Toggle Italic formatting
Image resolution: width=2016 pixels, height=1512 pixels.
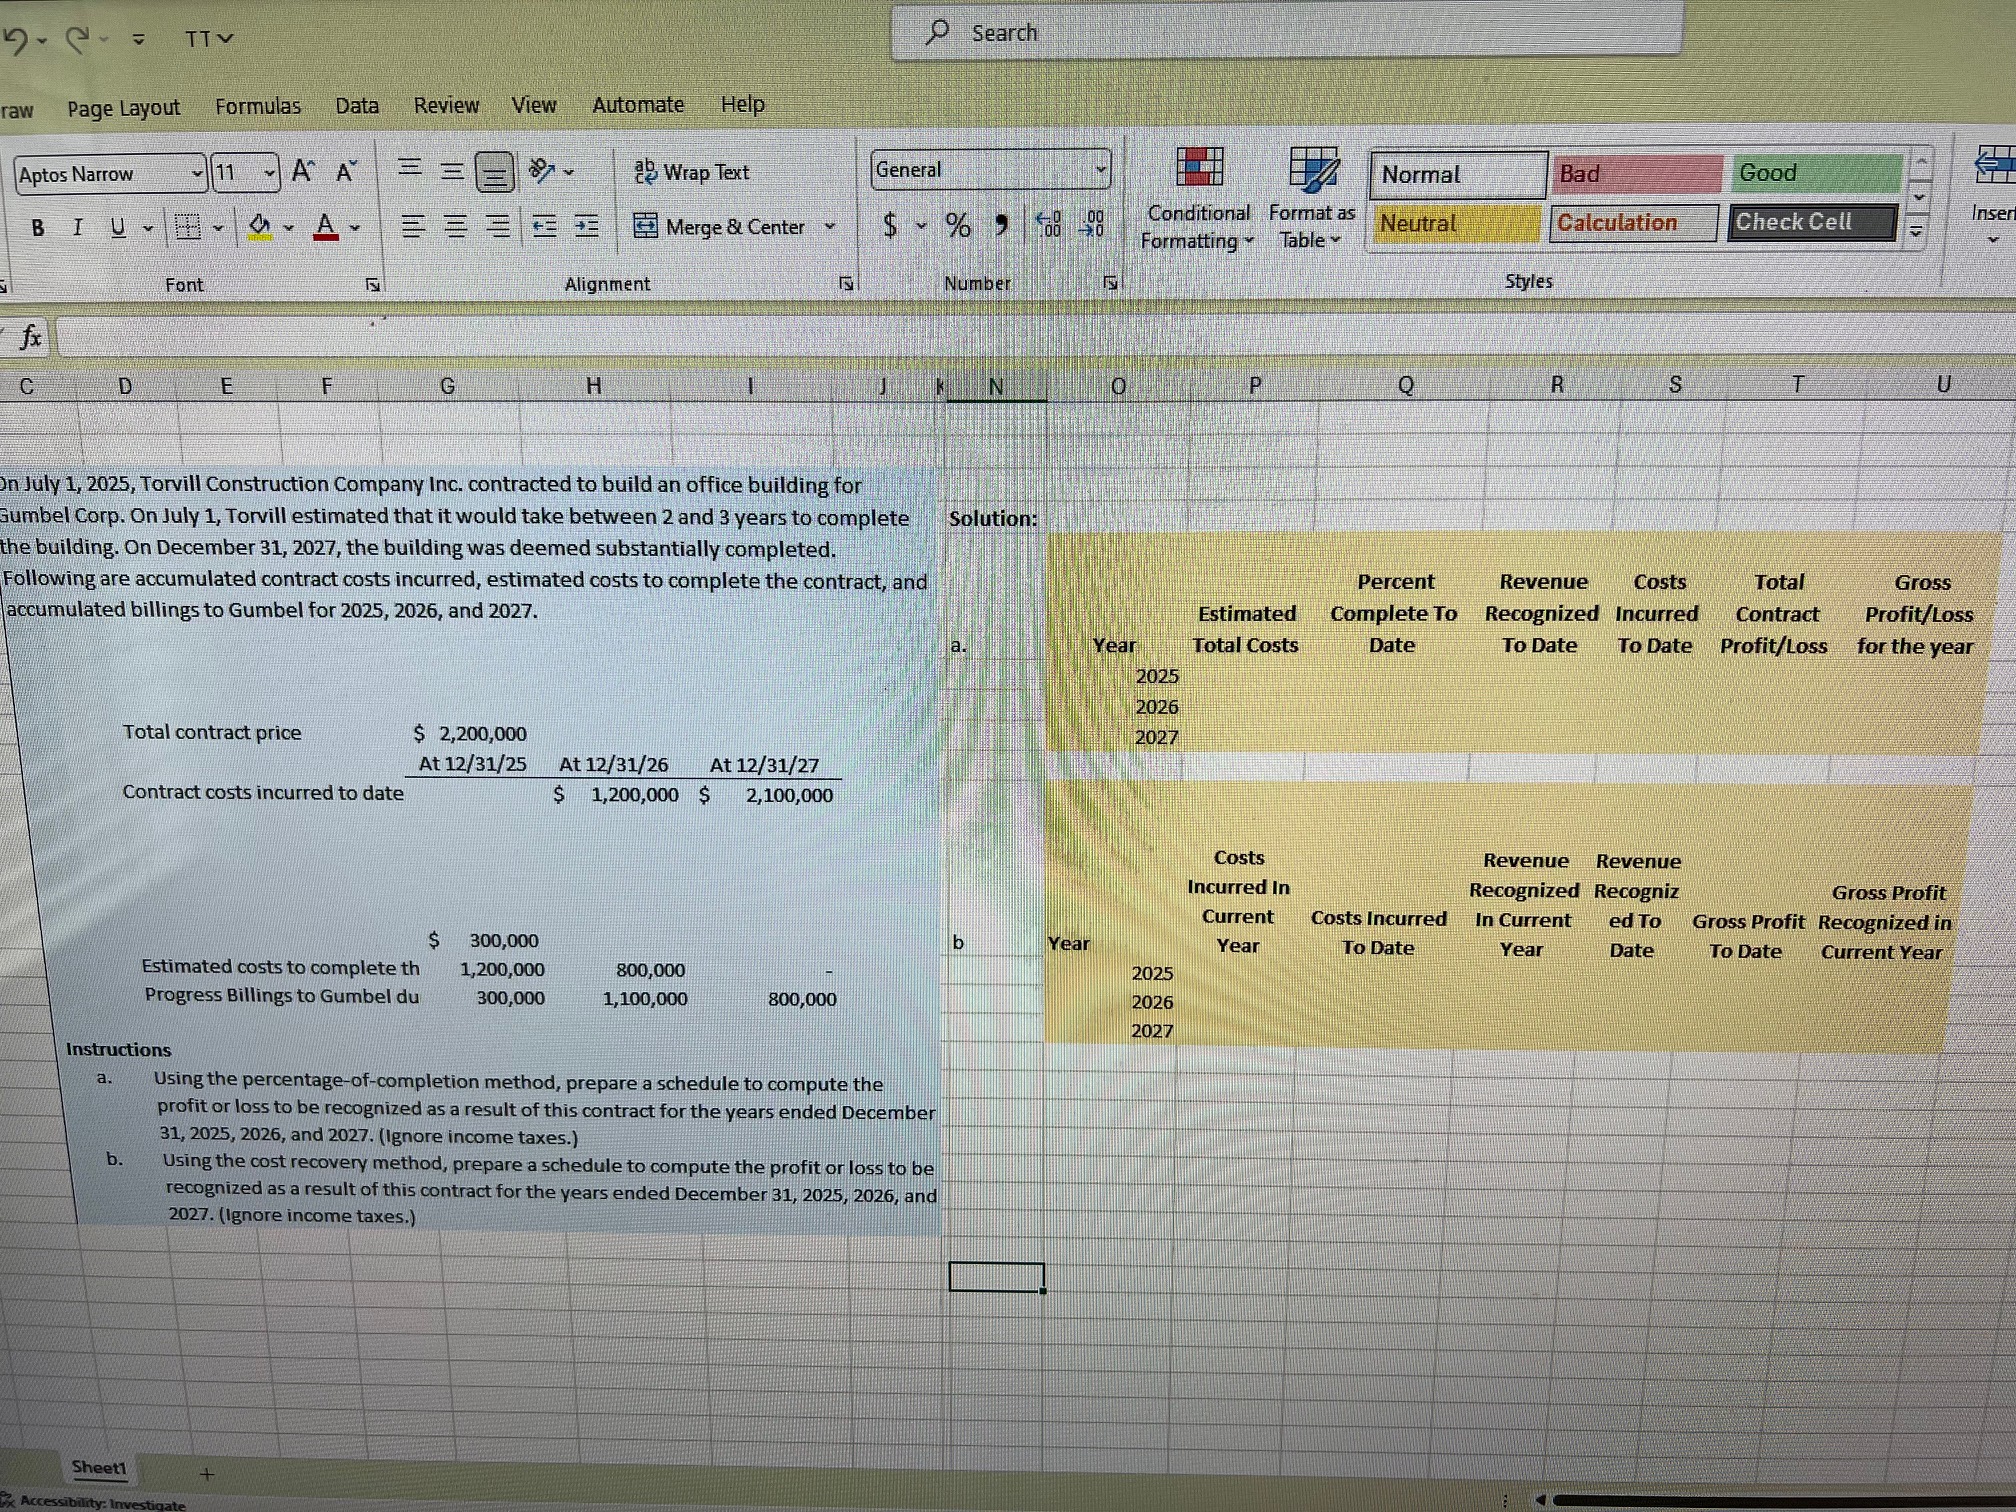click(77, 228)
